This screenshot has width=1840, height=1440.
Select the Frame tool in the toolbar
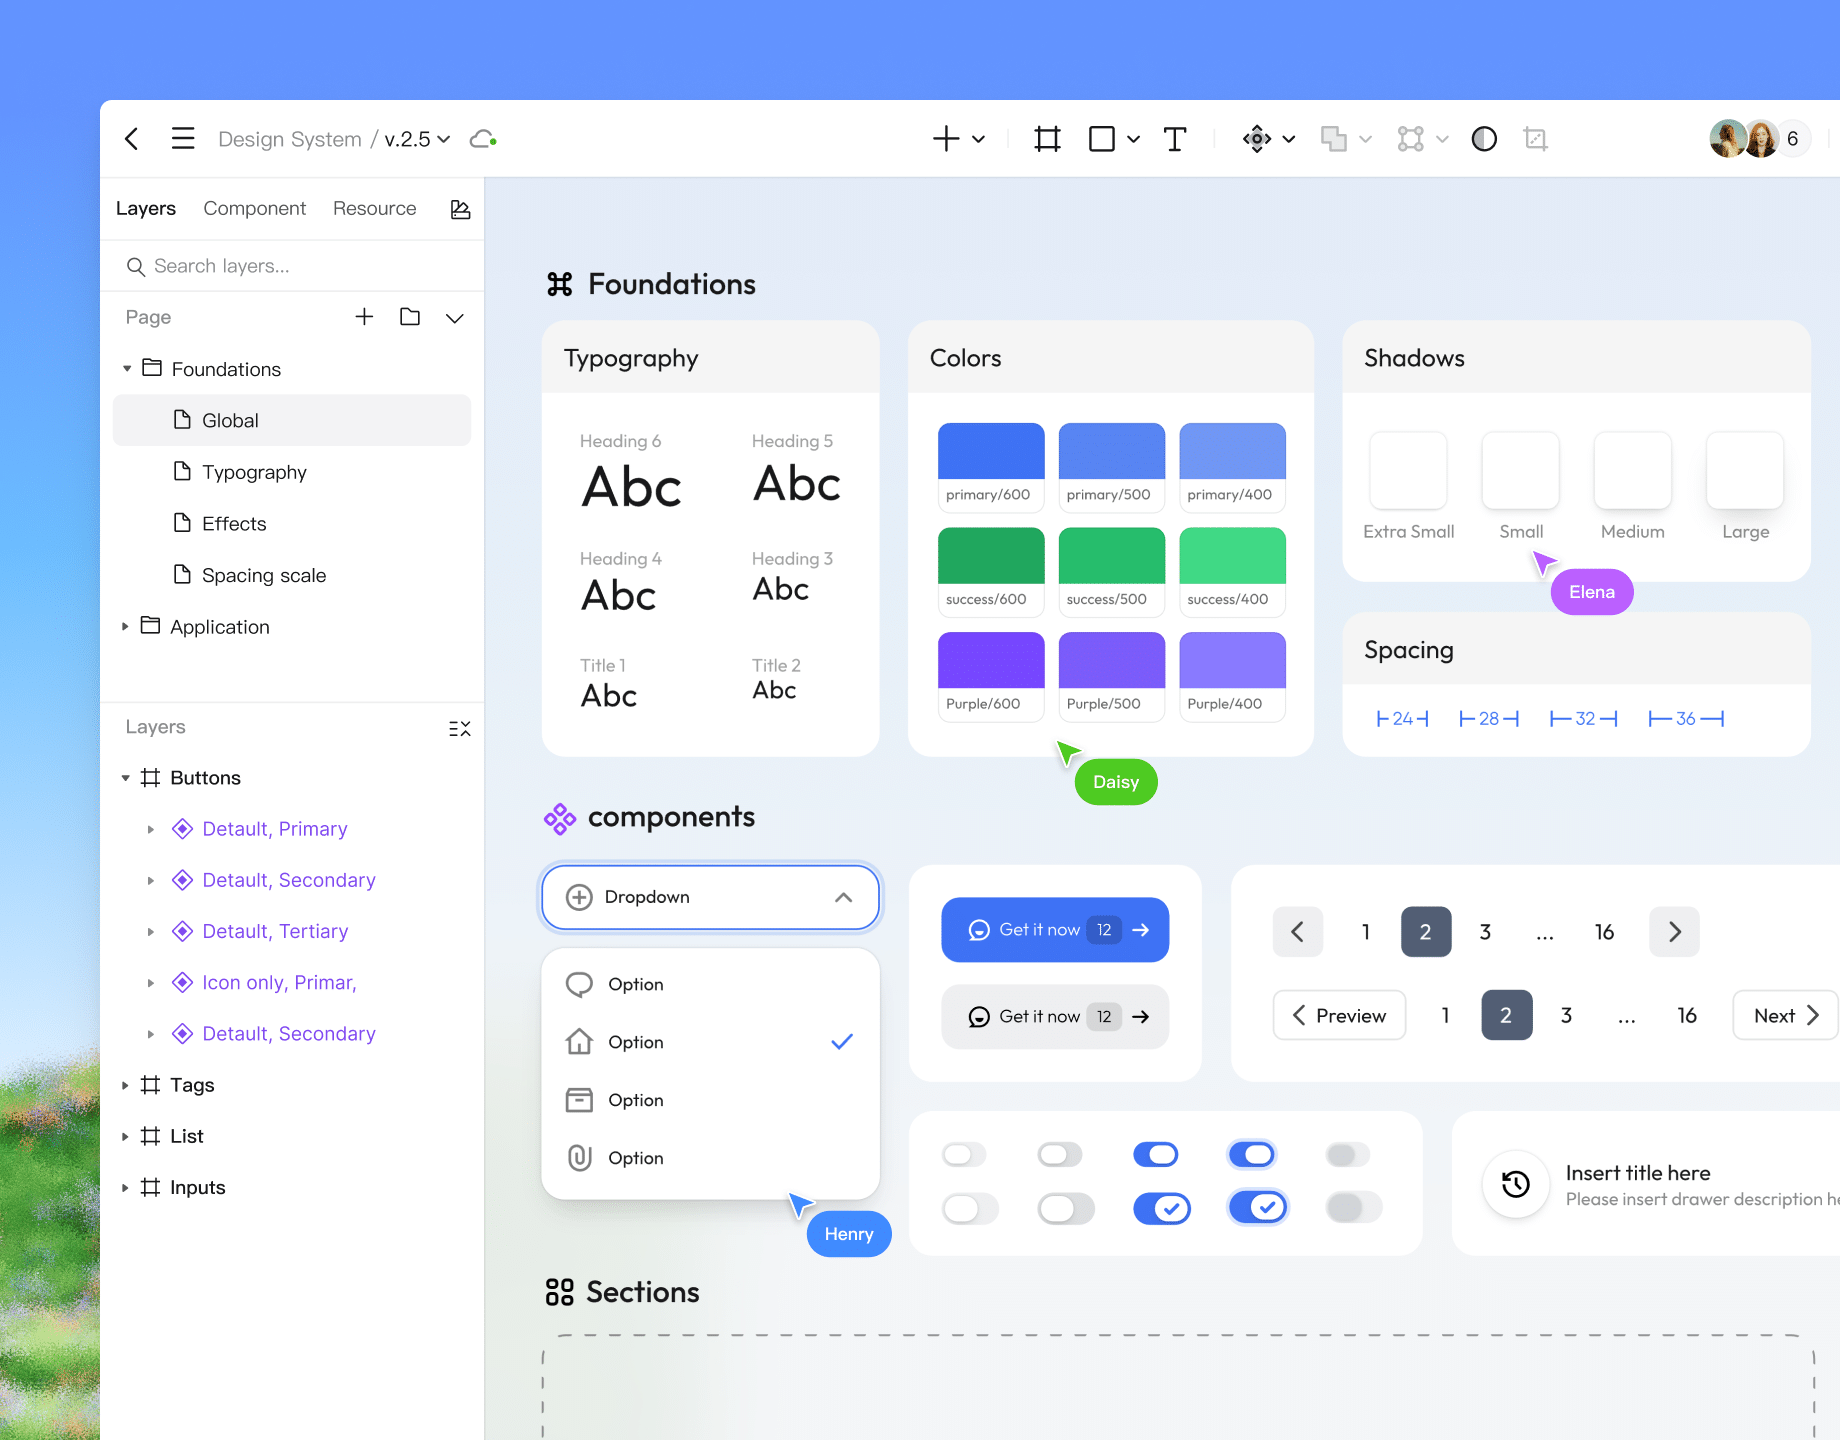coord(1047,138)
